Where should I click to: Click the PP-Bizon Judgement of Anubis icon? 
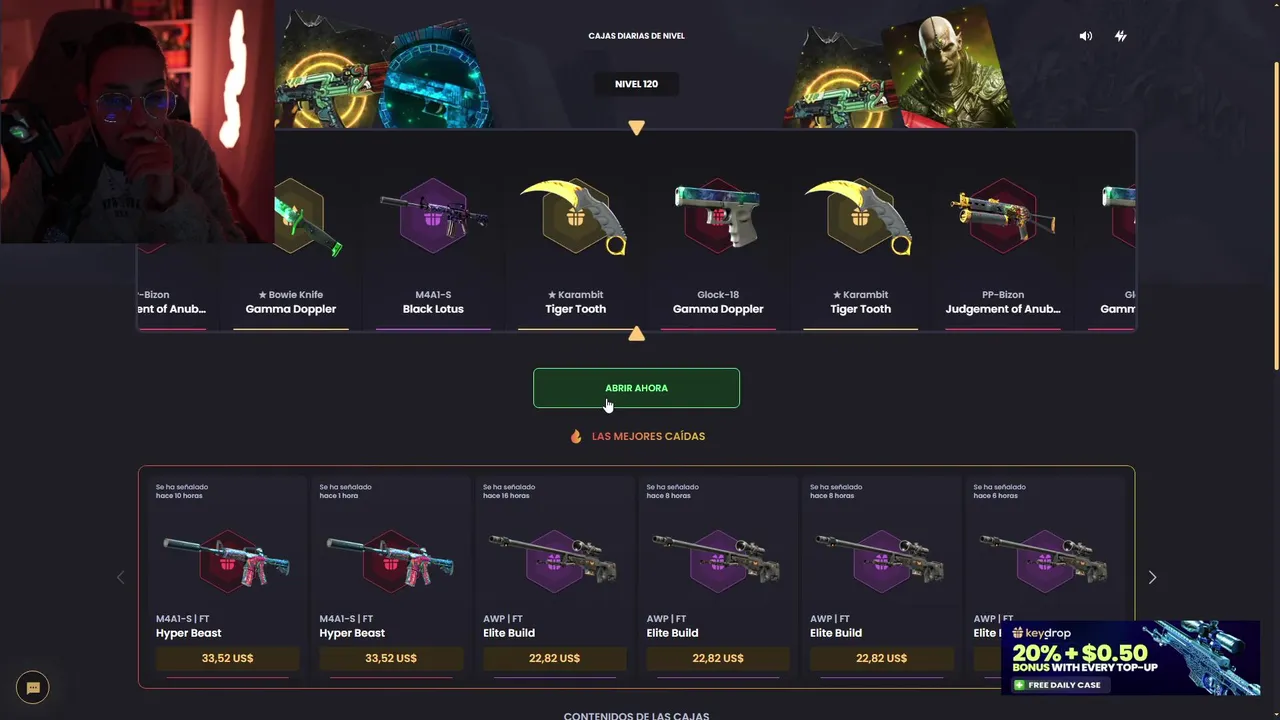[x=1003, y=216]
